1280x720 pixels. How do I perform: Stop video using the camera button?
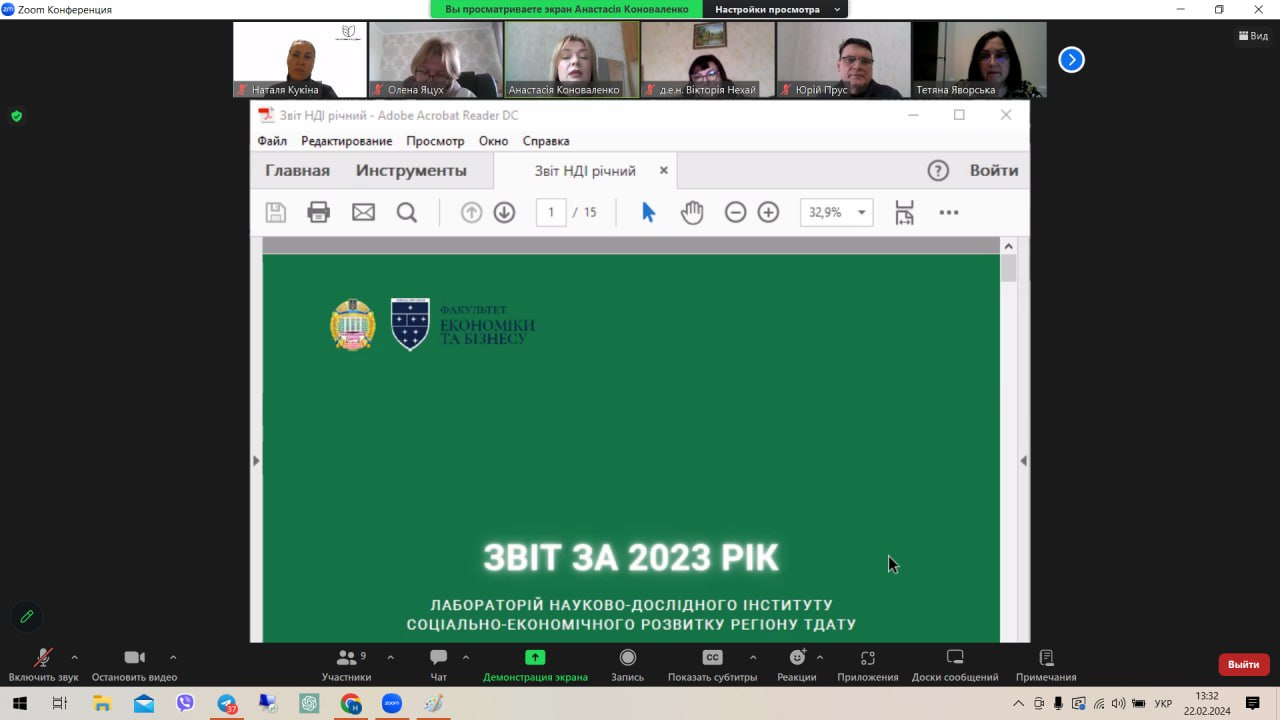(134, 664)
